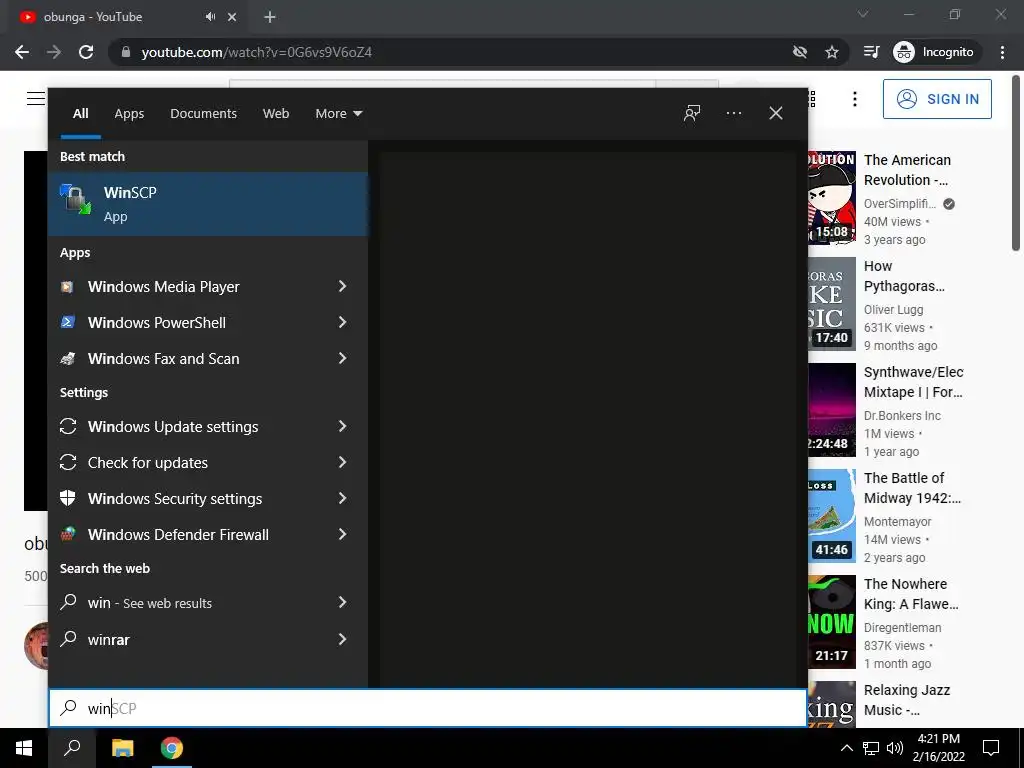
Task: Click magnifier icon beside winrar suggestion
Action: tap(68, 639)
